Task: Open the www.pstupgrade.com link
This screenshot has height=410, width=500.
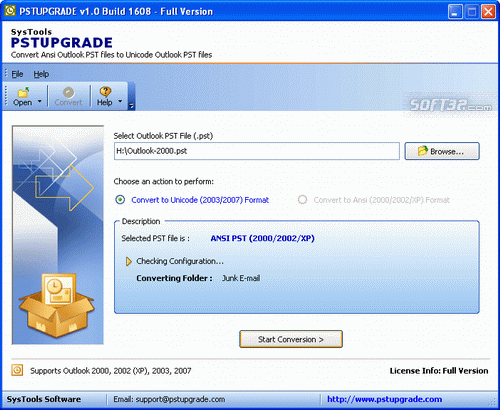Action: coord(385,399)
